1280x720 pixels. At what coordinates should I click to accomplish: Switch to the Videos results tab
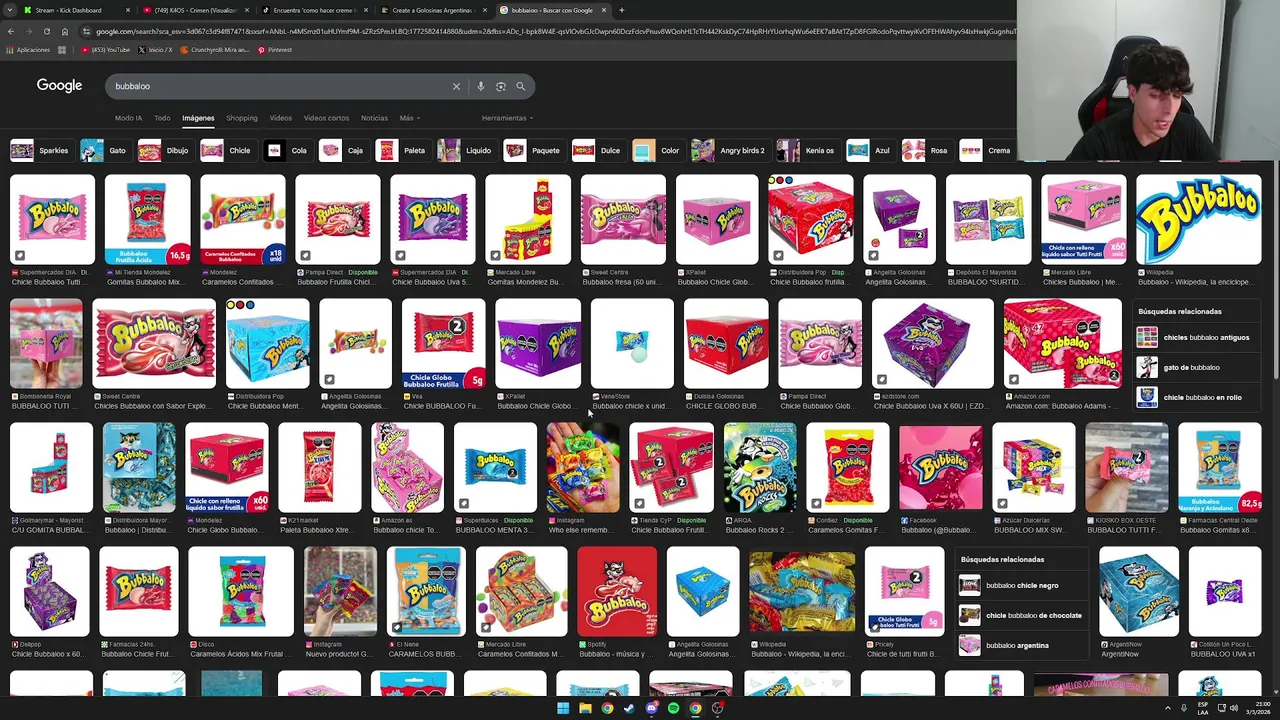coord(280,118)
